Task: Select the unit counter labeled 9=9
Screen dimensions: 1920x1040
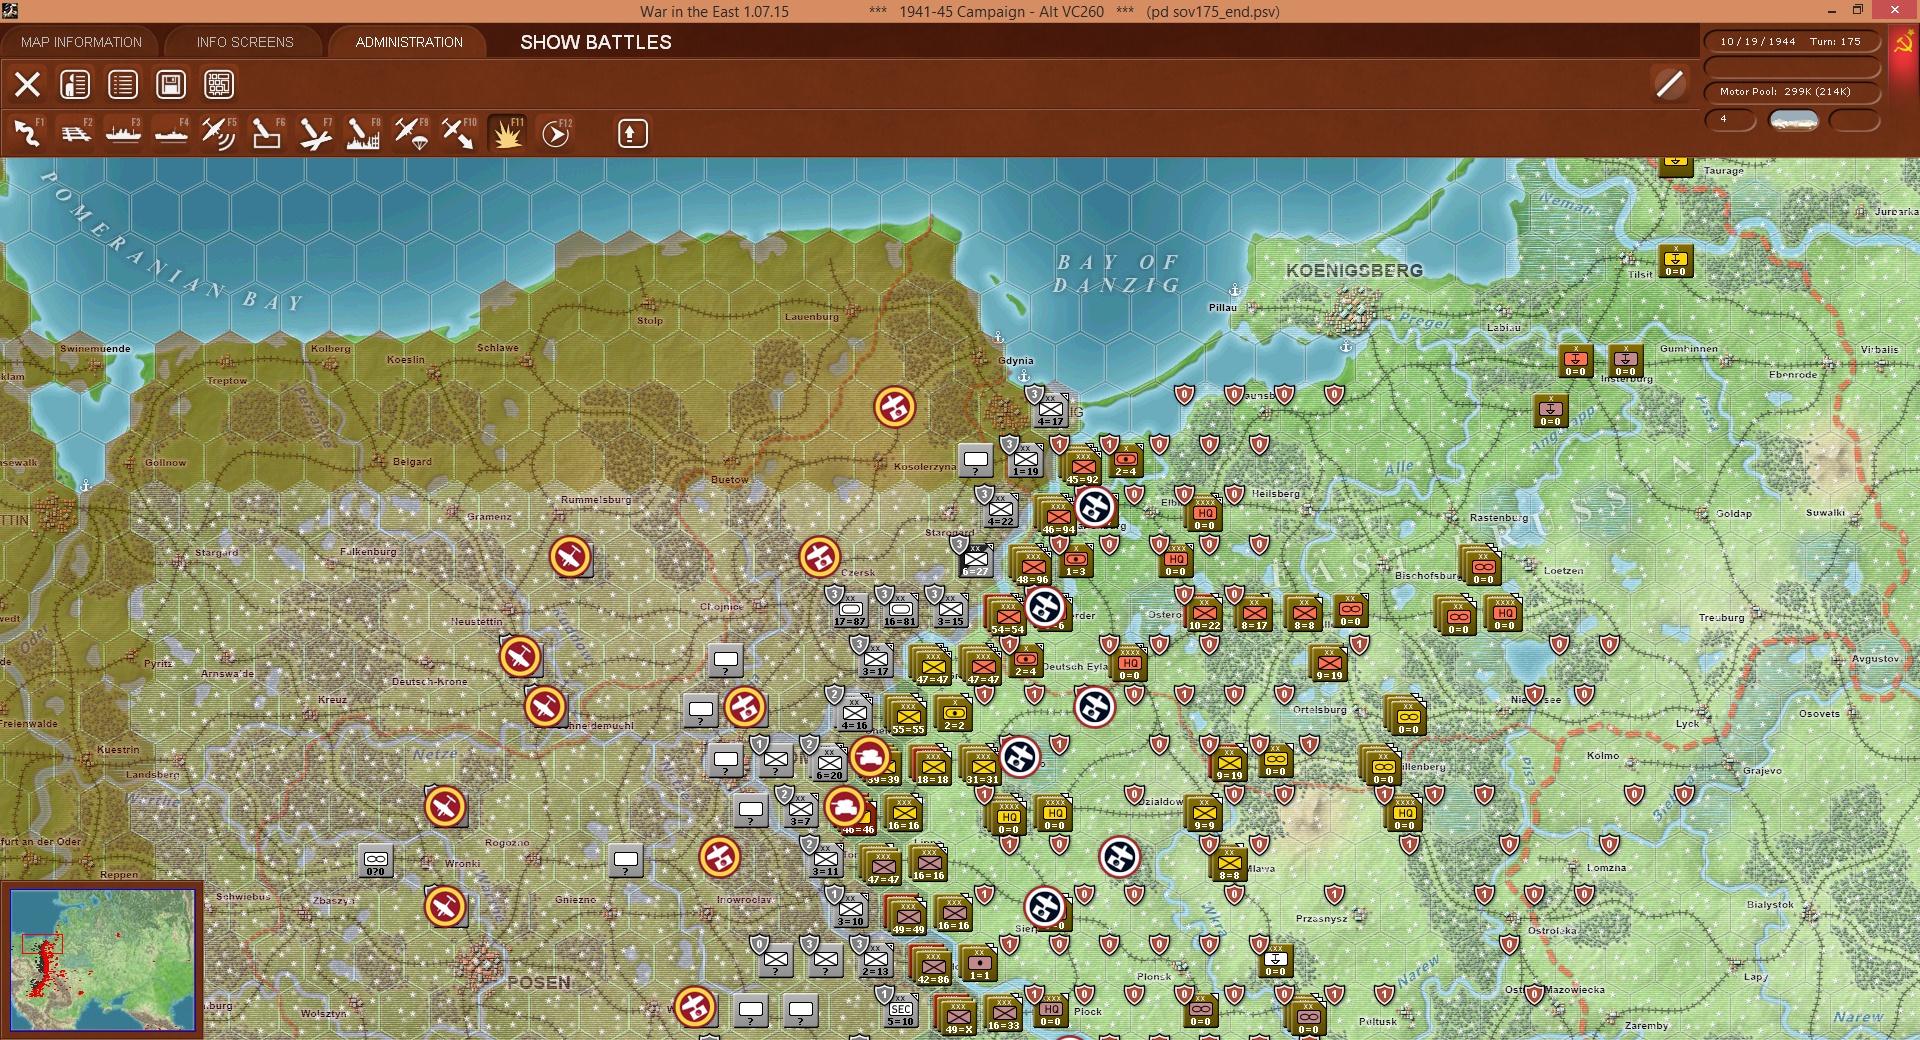Action: (1205, 813)
